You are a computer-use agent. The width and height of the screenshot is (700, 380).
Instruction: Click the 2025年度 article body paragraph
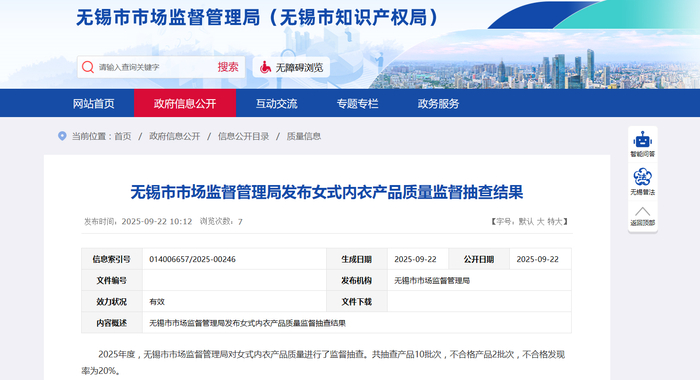point(323,362)
